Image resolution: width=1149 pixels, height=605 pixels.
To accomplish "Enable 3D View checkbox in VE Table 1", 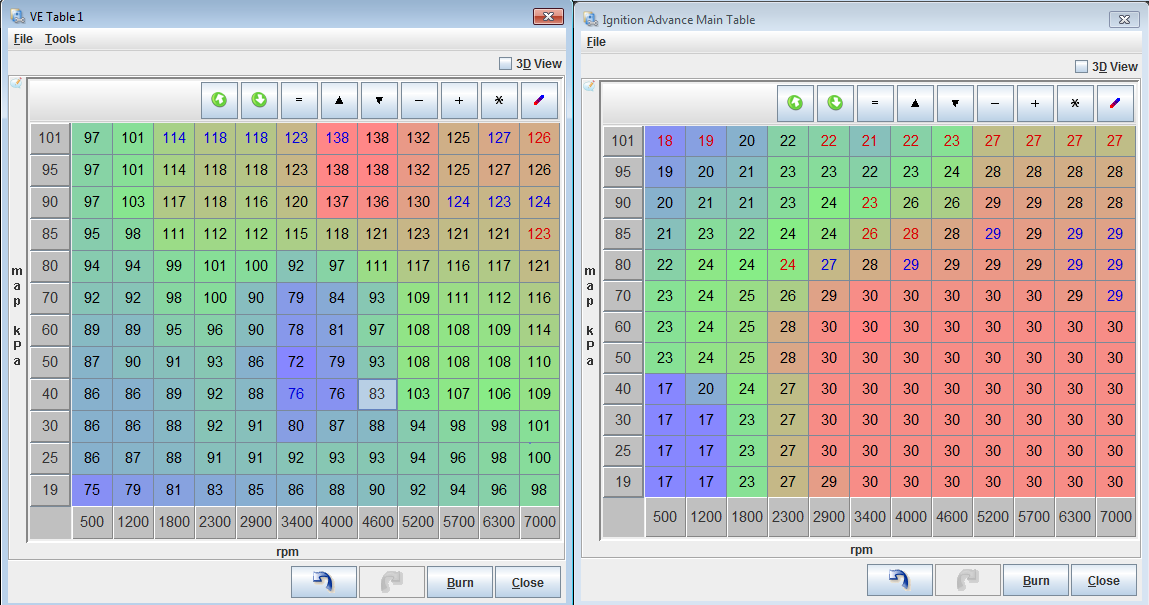I will tap(505, 64).
